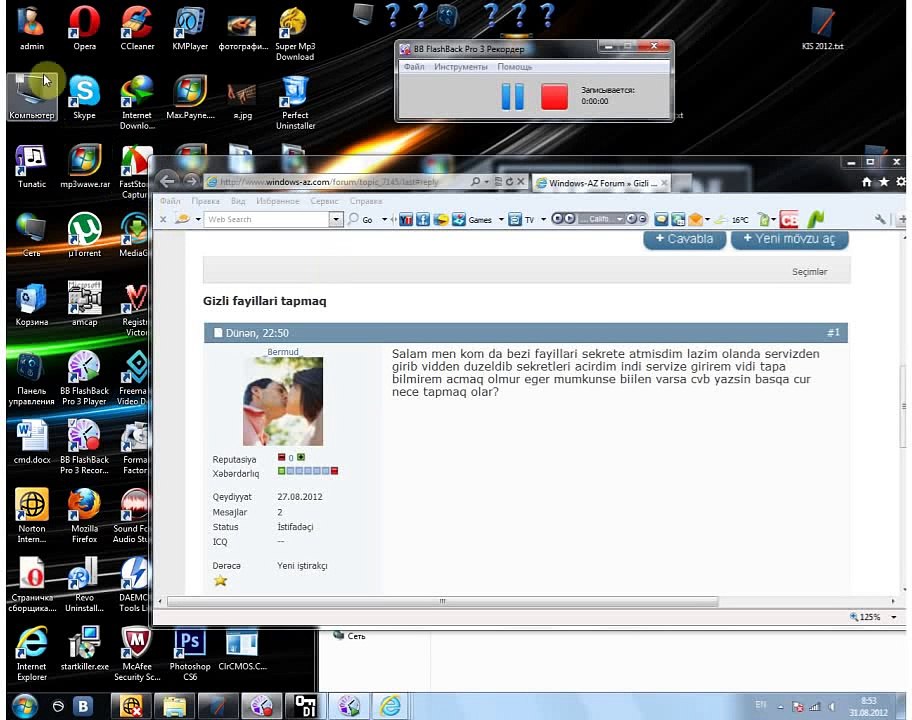Open the Photoshop CS6 desktop icon

[190, 654]
